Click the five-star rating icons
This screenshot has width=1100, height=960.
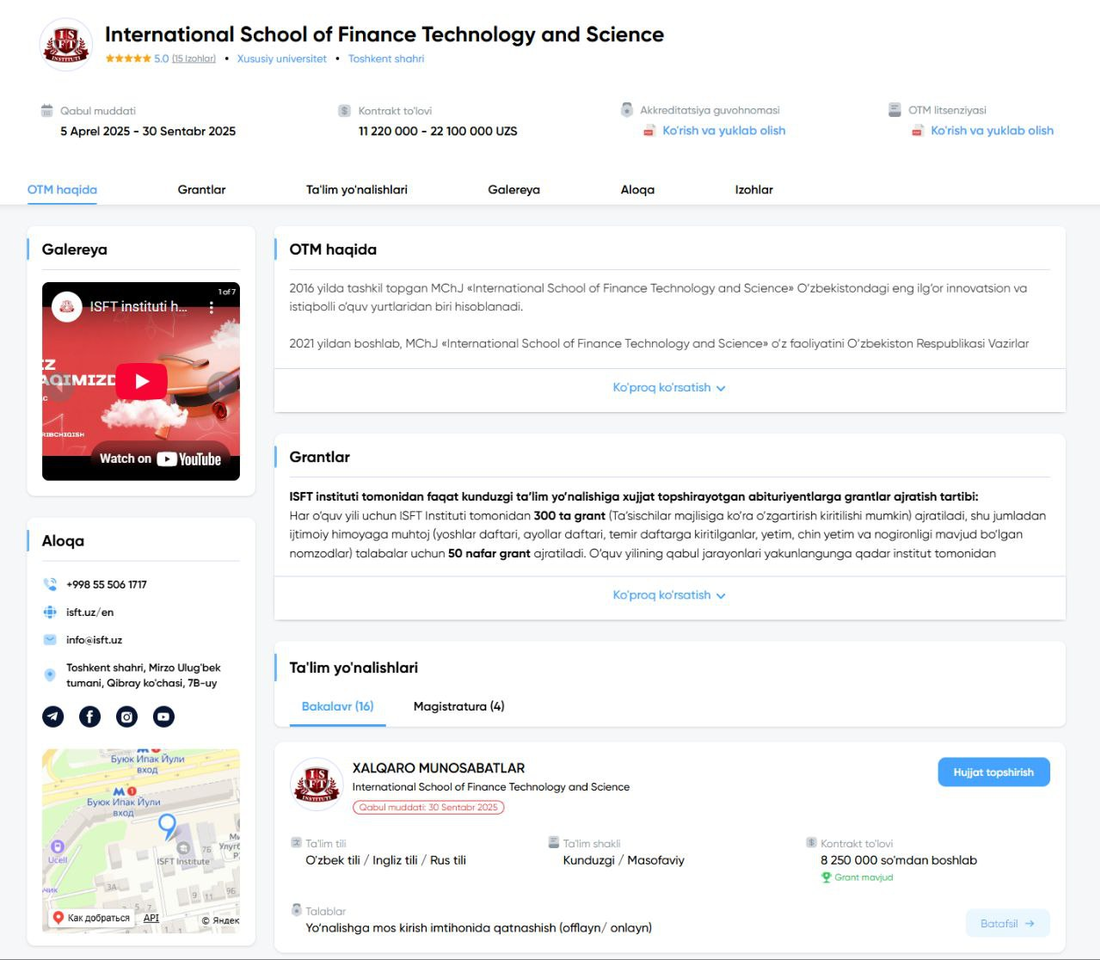coord(128,59)
